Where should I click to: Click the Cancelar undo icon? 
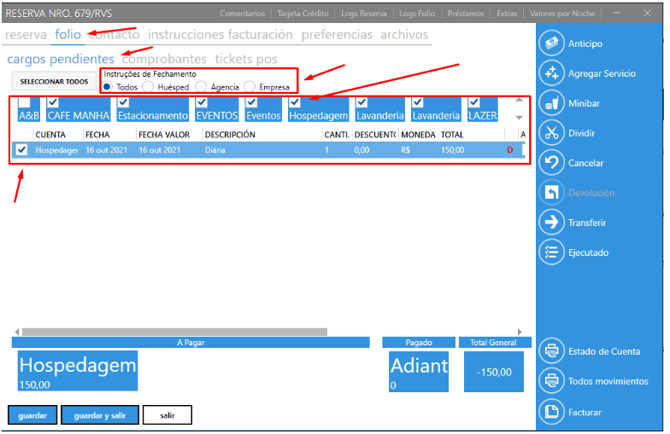pyautogui.click(x=551, y=162)
